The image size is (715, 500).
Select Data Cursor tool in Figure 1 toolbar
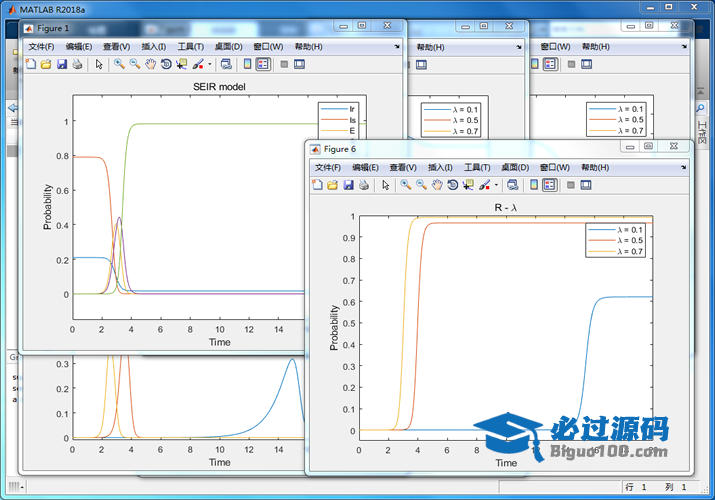coord(181,64)
